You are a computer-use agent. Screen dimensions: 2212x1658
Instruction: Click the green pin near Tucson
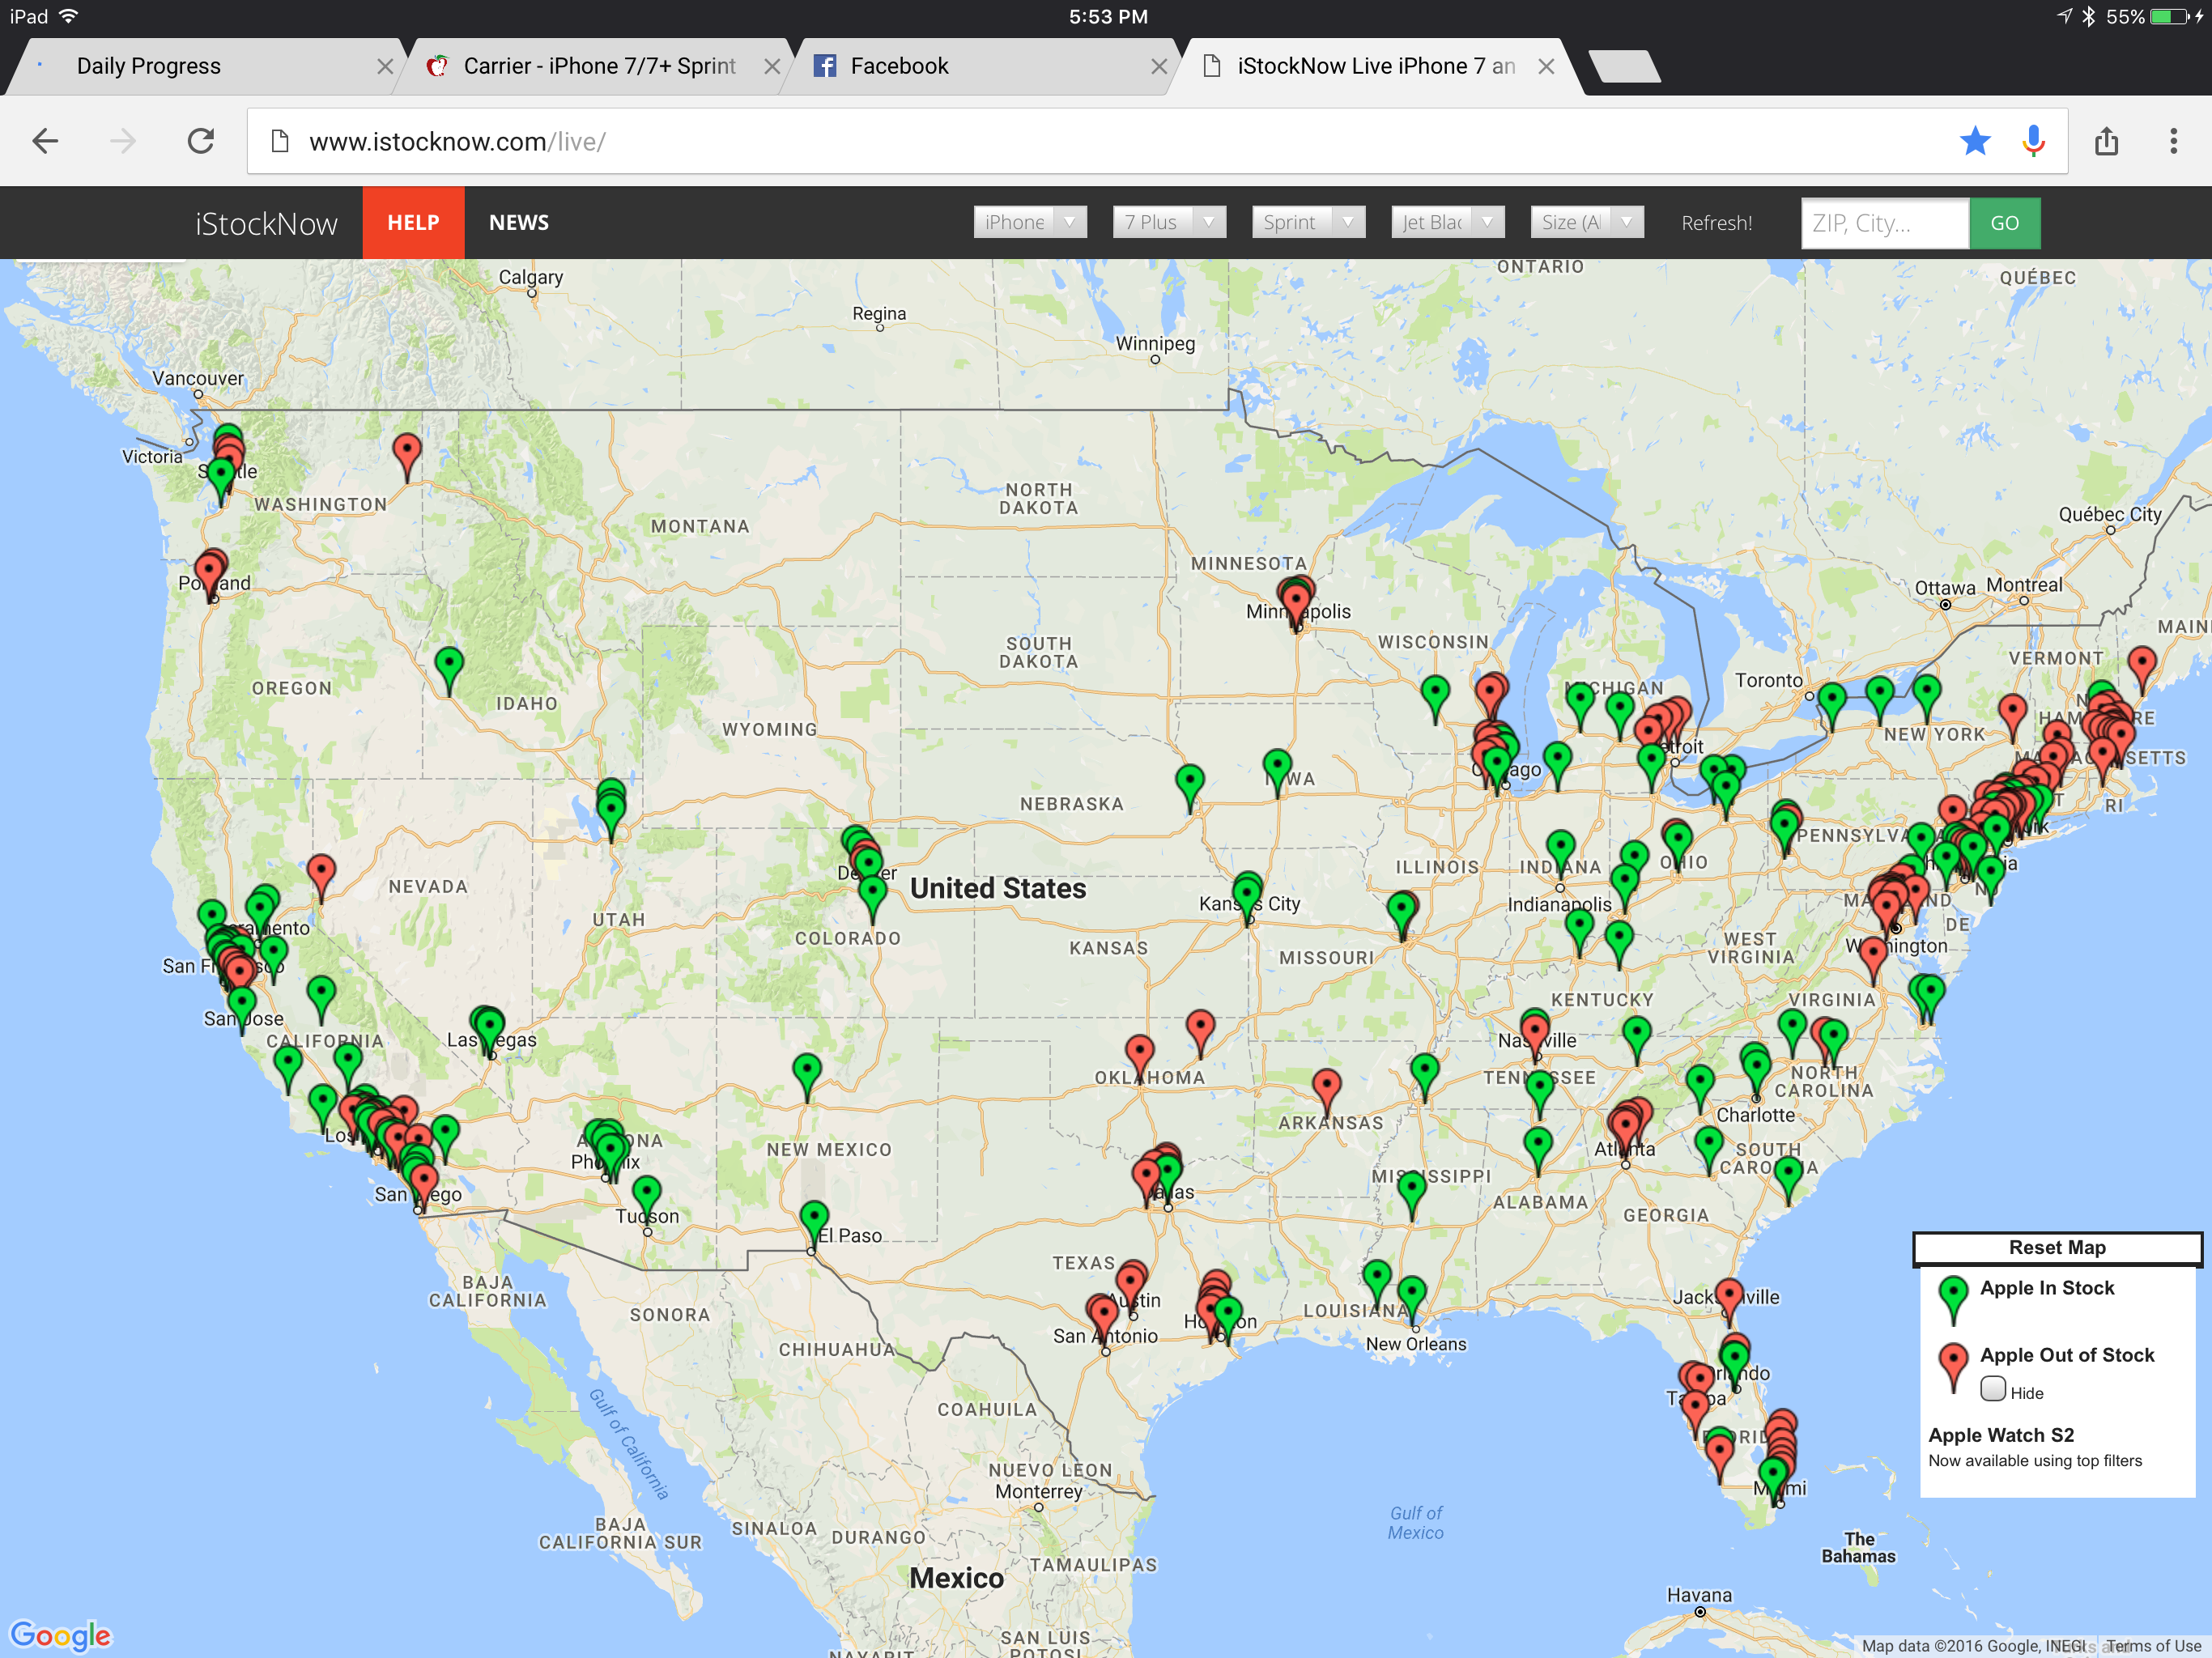[647, 1200]
